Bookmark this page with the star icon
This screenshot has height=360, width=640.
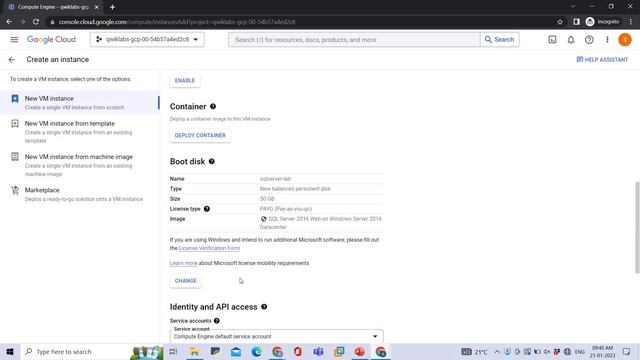click(x=560, y=22)
